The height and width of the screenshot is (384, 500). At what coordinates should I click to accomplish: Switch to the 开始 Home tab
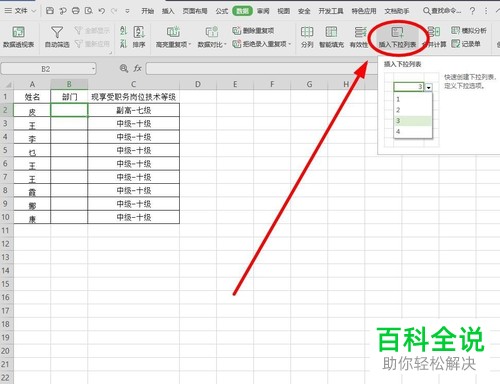click(147, 11)
